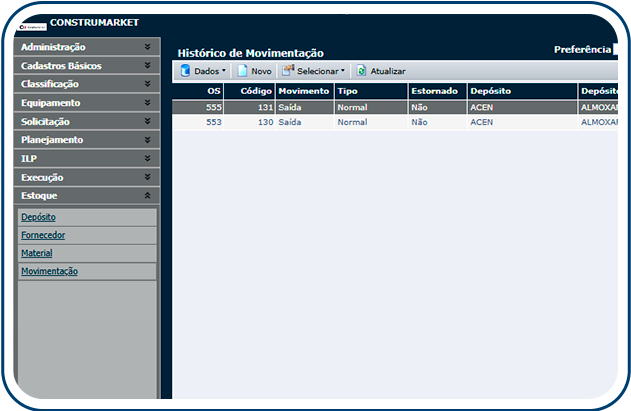
Task: Open the Material link under Estoque
Action: pos(37,253)
